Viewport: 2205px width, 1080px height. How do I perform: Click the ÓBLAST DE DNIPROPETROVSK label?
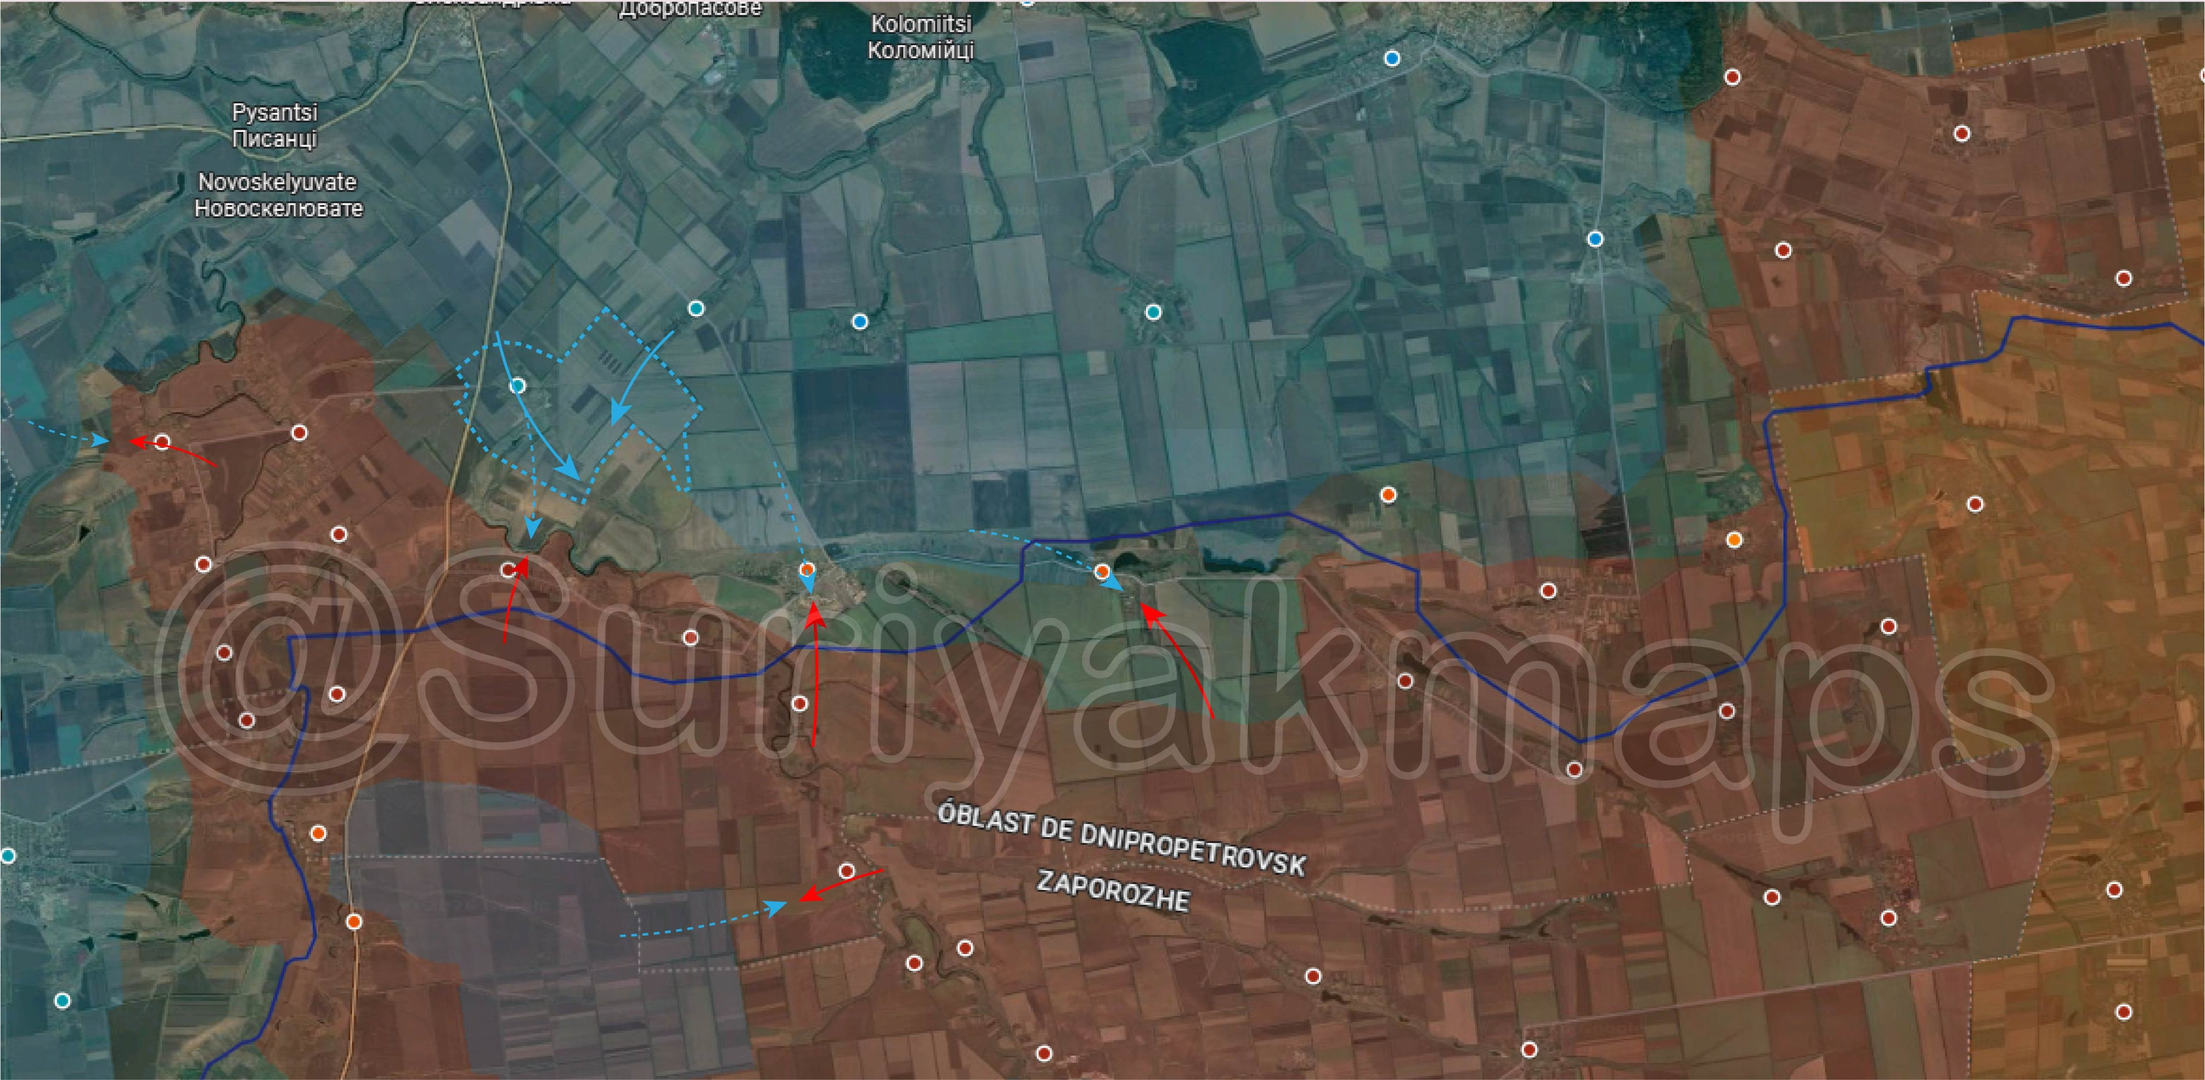tap(1121, 839)
